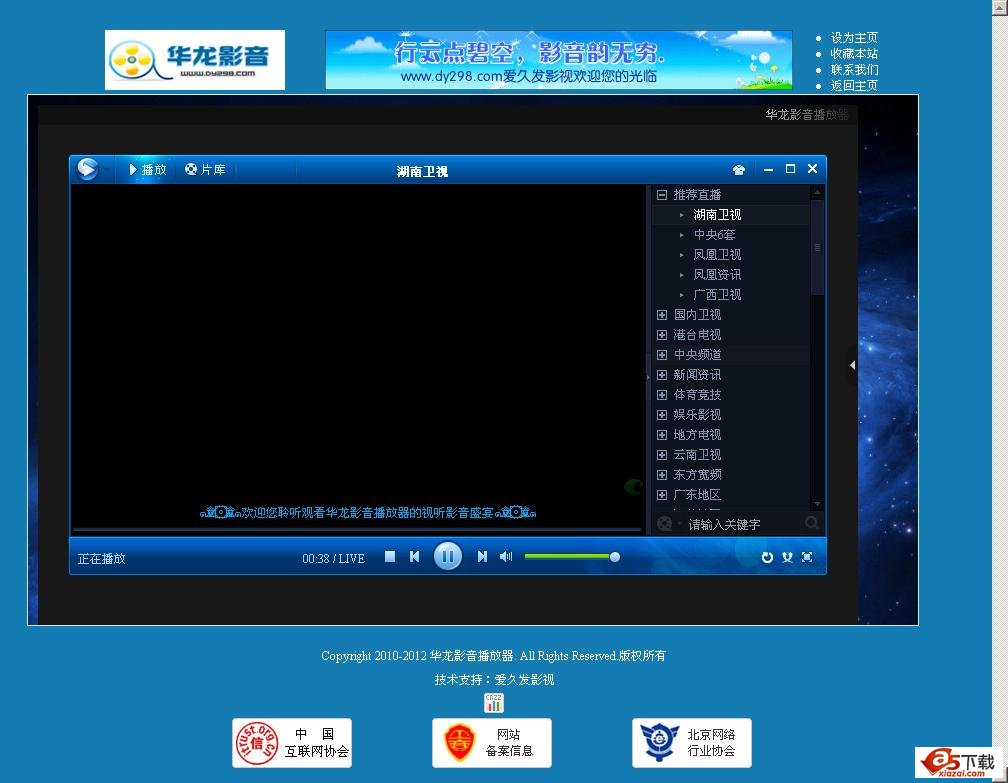Select the pause playback icon
Viewport: 1008px width, 783px height.
447,556
